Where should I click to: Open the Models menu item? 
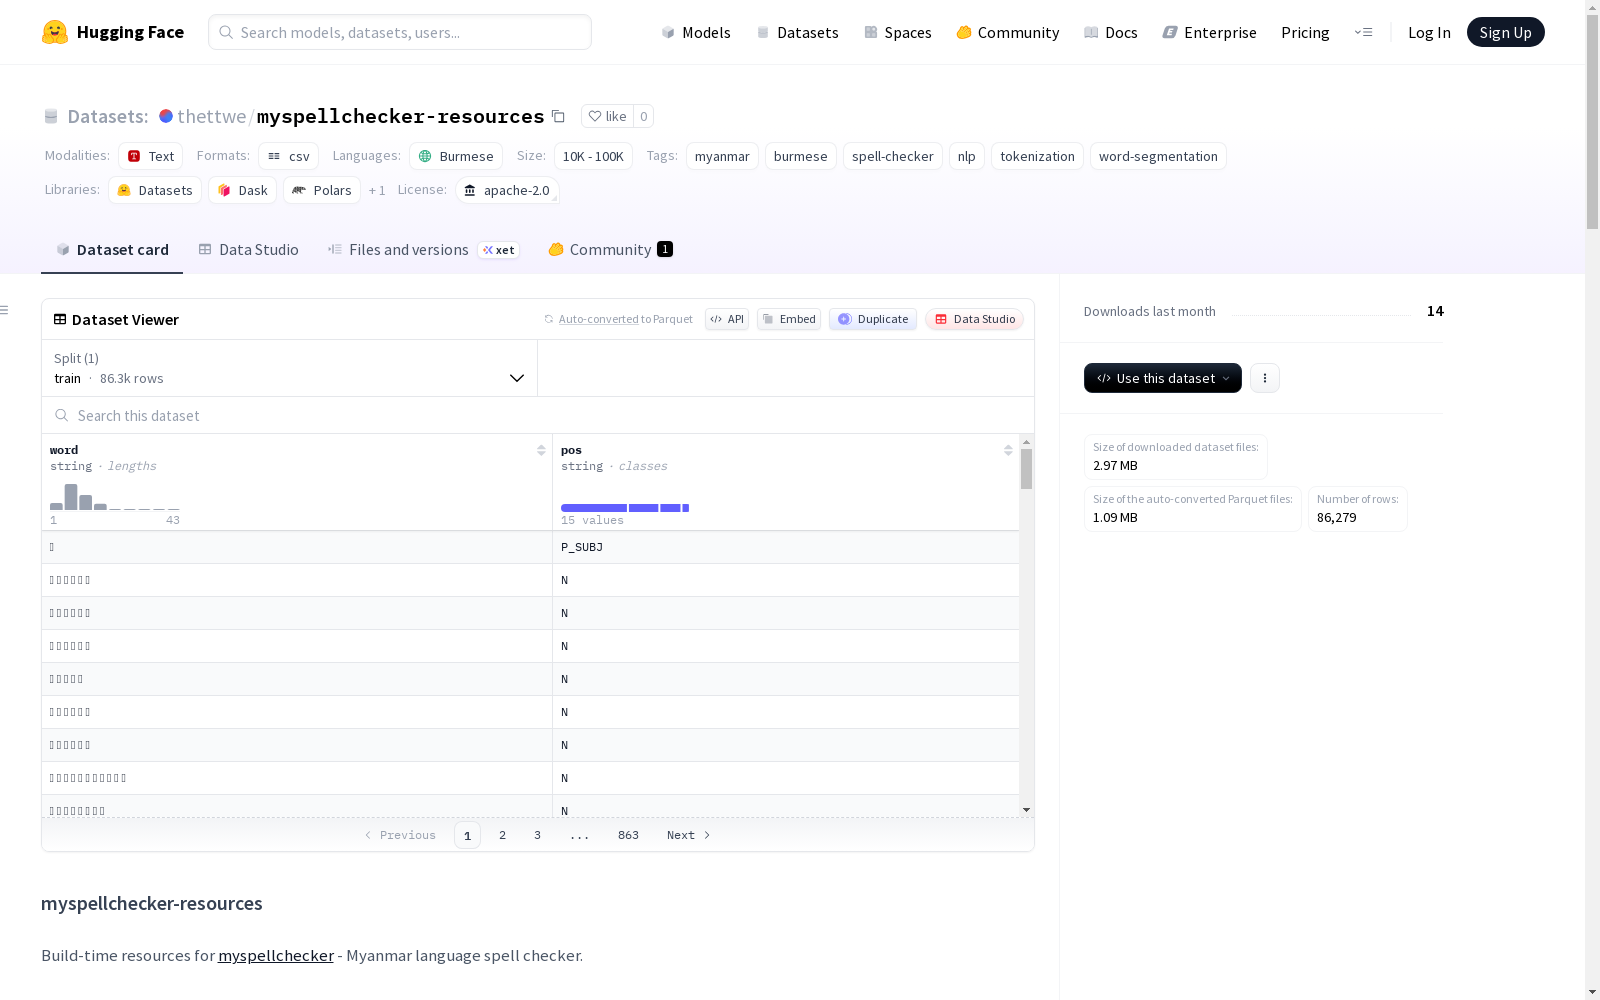point(696,32)
